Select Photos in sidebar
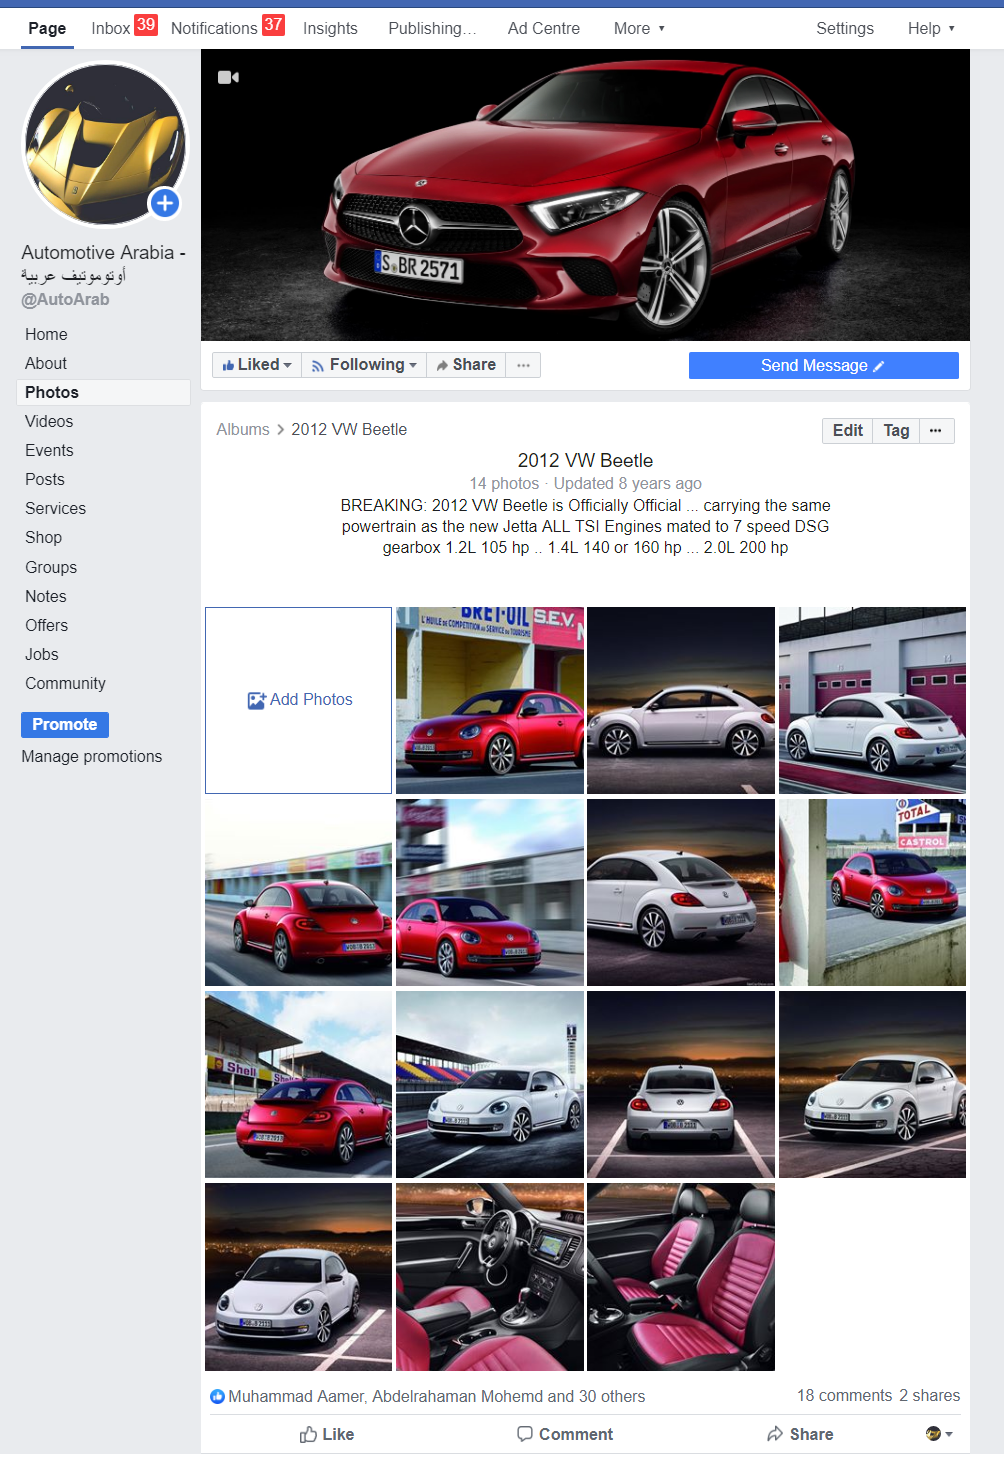This screenshot has height=1462, width=1004. coord(103,392)
